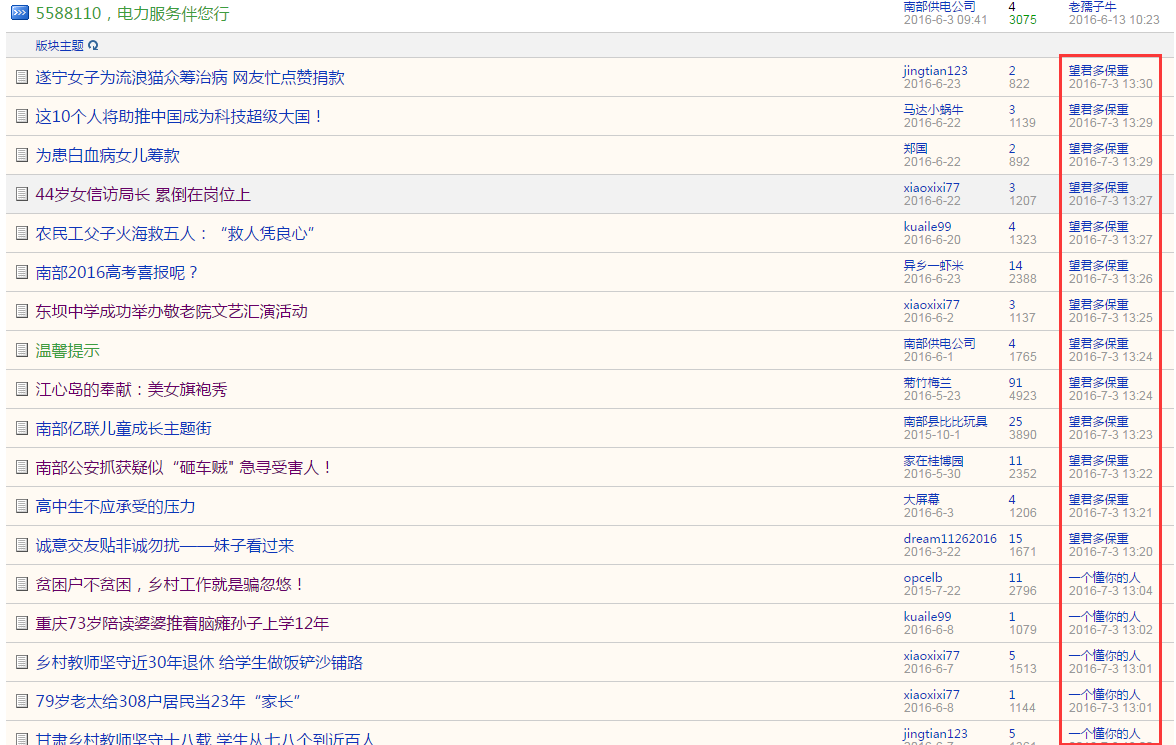View author profile 马达小蜗牛
1176x745 pixels.
point(933,109)
